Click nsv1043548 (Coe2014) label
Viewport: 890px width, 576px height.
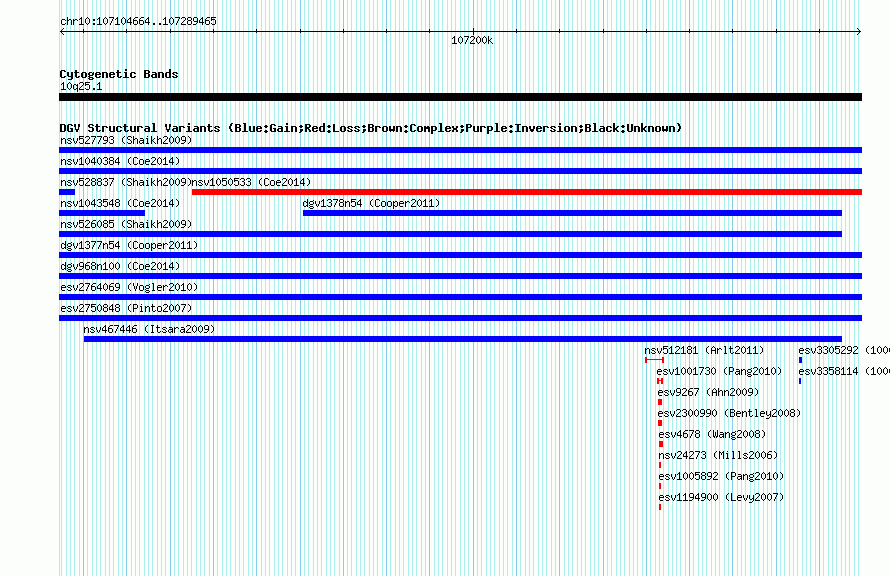pos(120,203)
